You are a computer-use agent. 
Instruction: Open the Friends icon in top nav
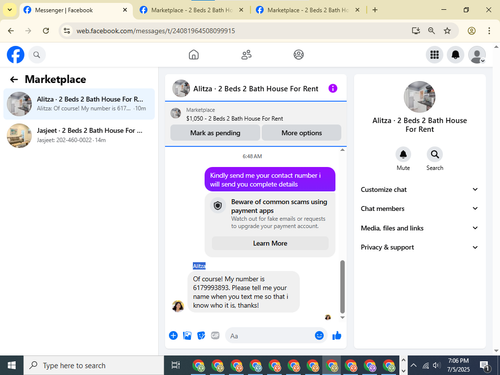[x=246, y=55]
